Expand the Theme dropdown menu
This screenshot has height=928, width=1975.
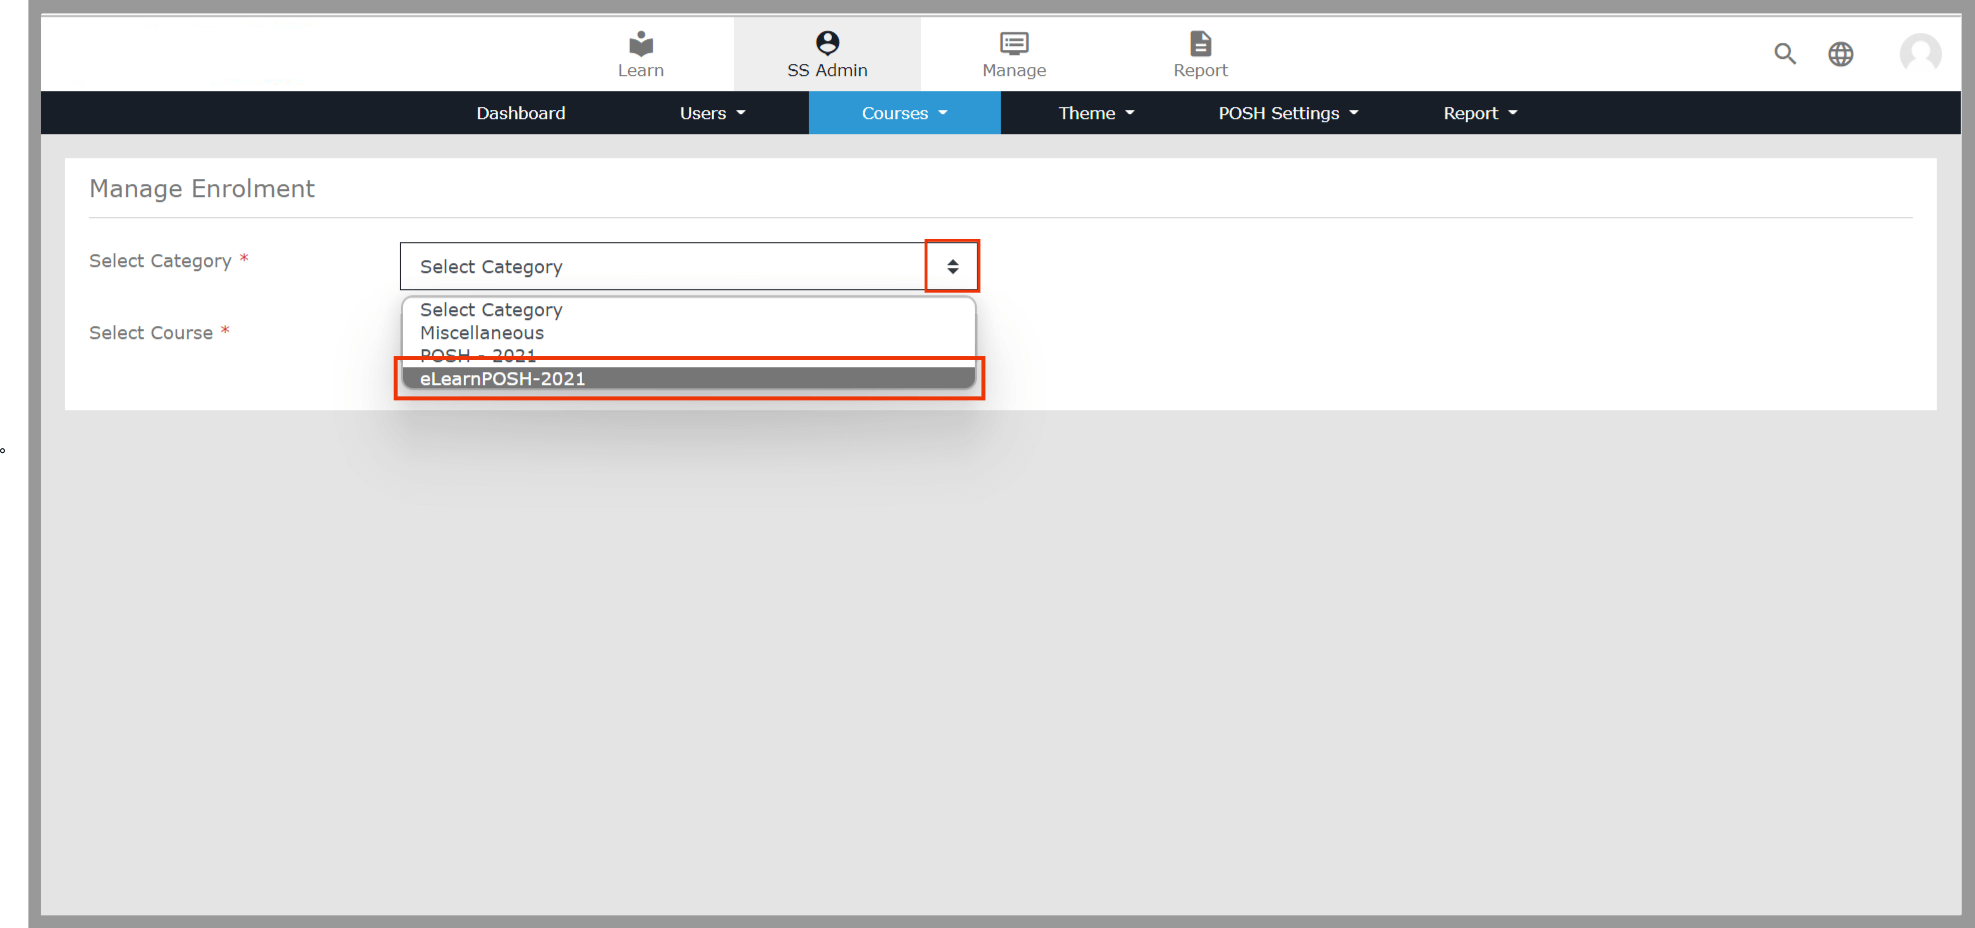(1096, 113)
